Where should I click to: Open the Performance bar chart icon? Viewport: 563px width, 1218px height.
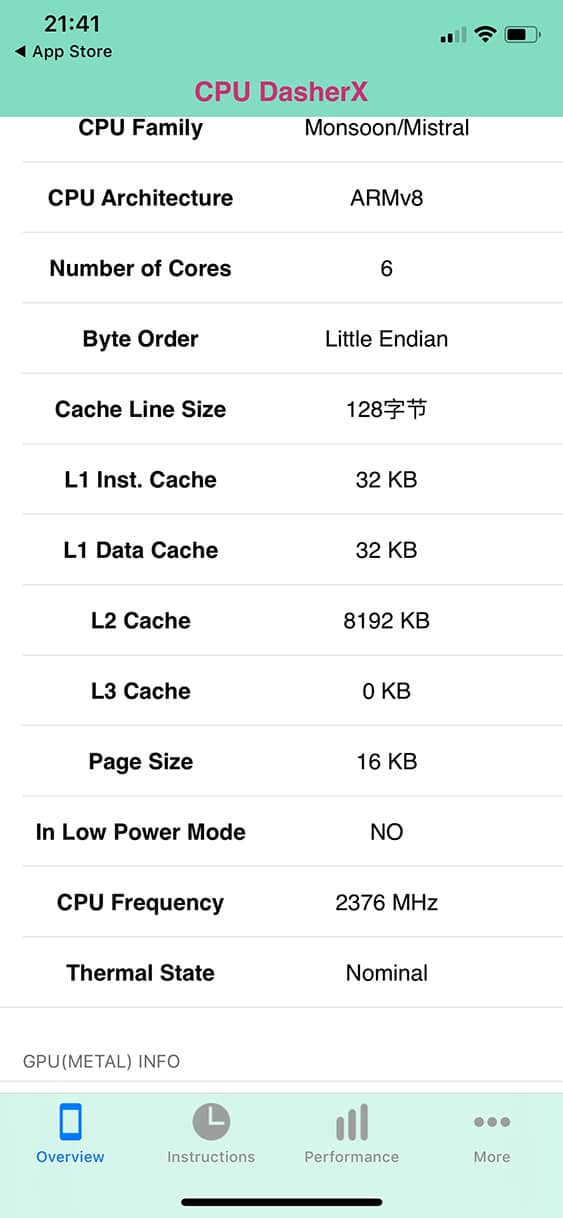click(352, 1122)
